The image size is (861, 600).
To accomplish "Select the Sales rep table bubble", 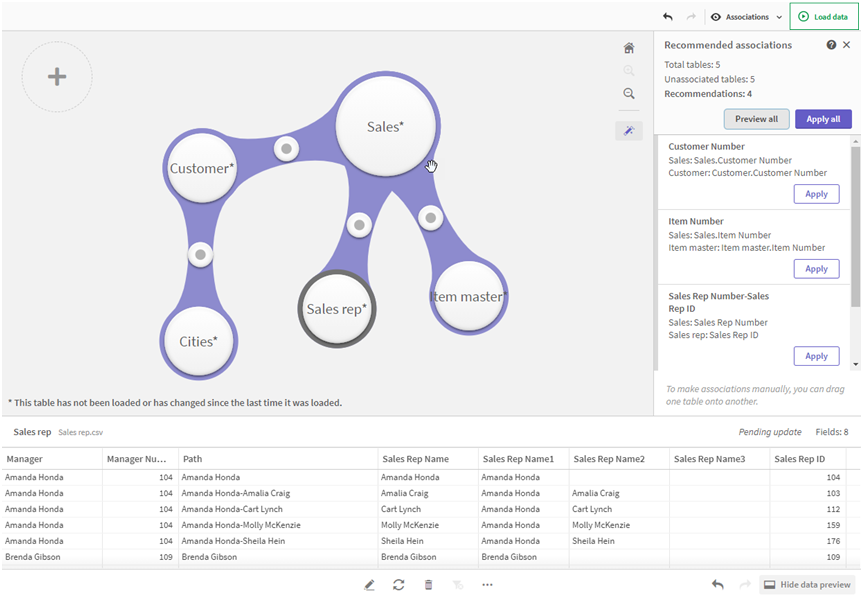I will click(337, 309).
